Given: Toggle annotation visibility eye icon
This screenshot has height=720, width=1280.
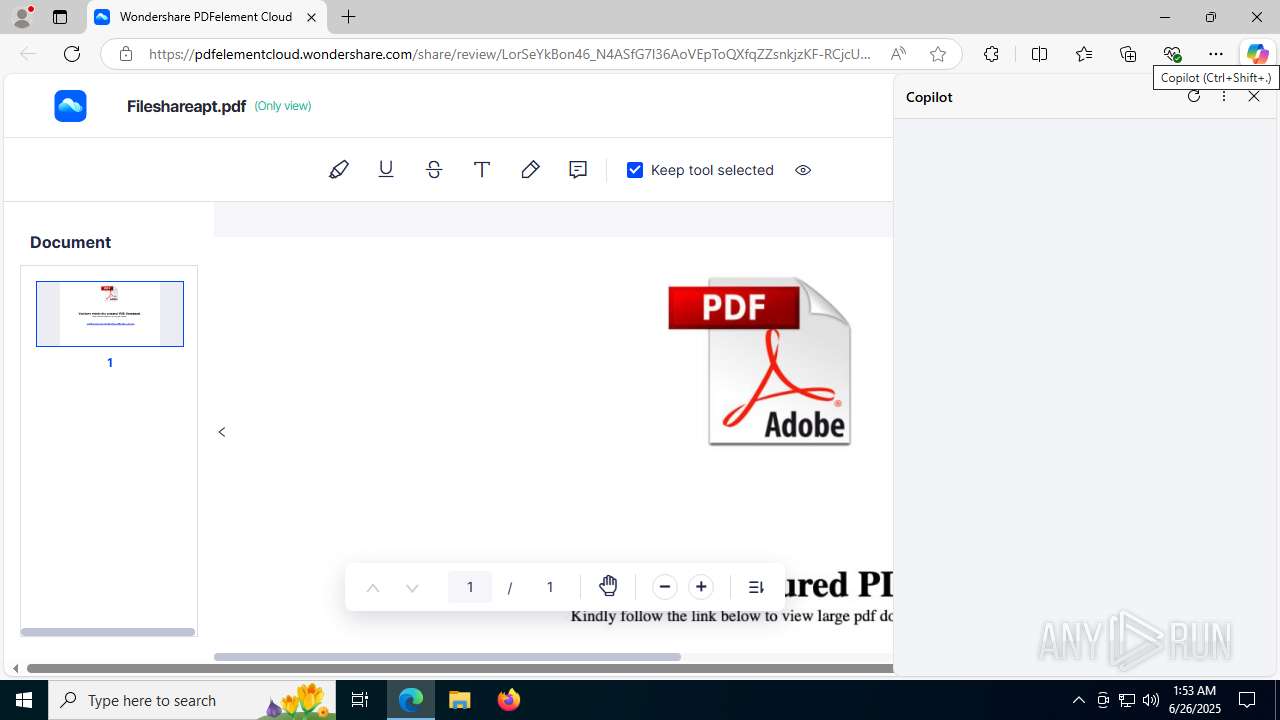Looking at the screenshot, I should [x=803, y=170].
